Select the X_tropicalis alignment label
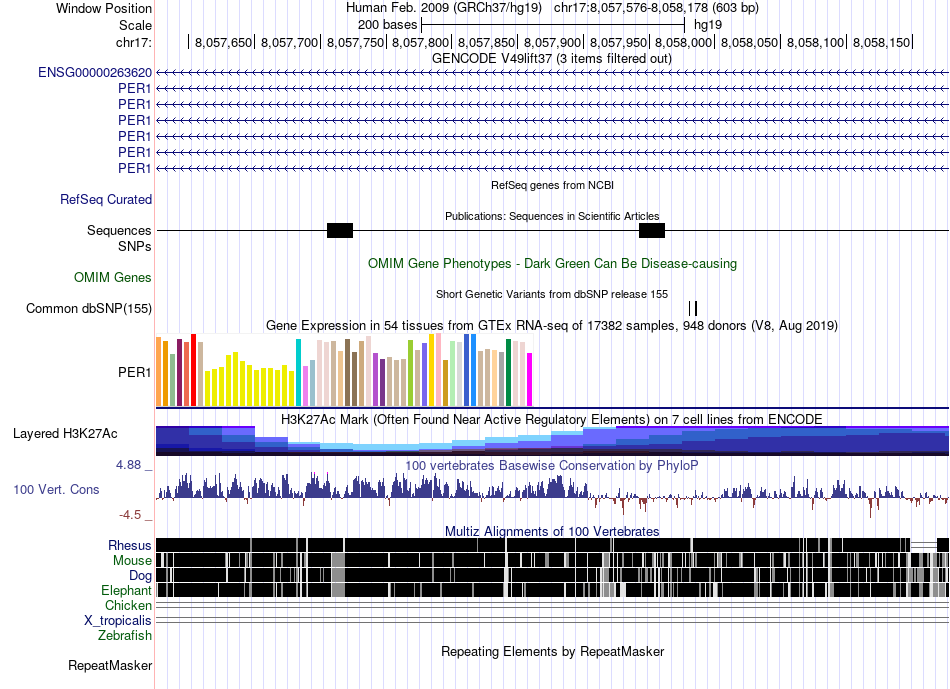Image resolution: width=950 pixels, height=689 pixels. pos(118,621)
